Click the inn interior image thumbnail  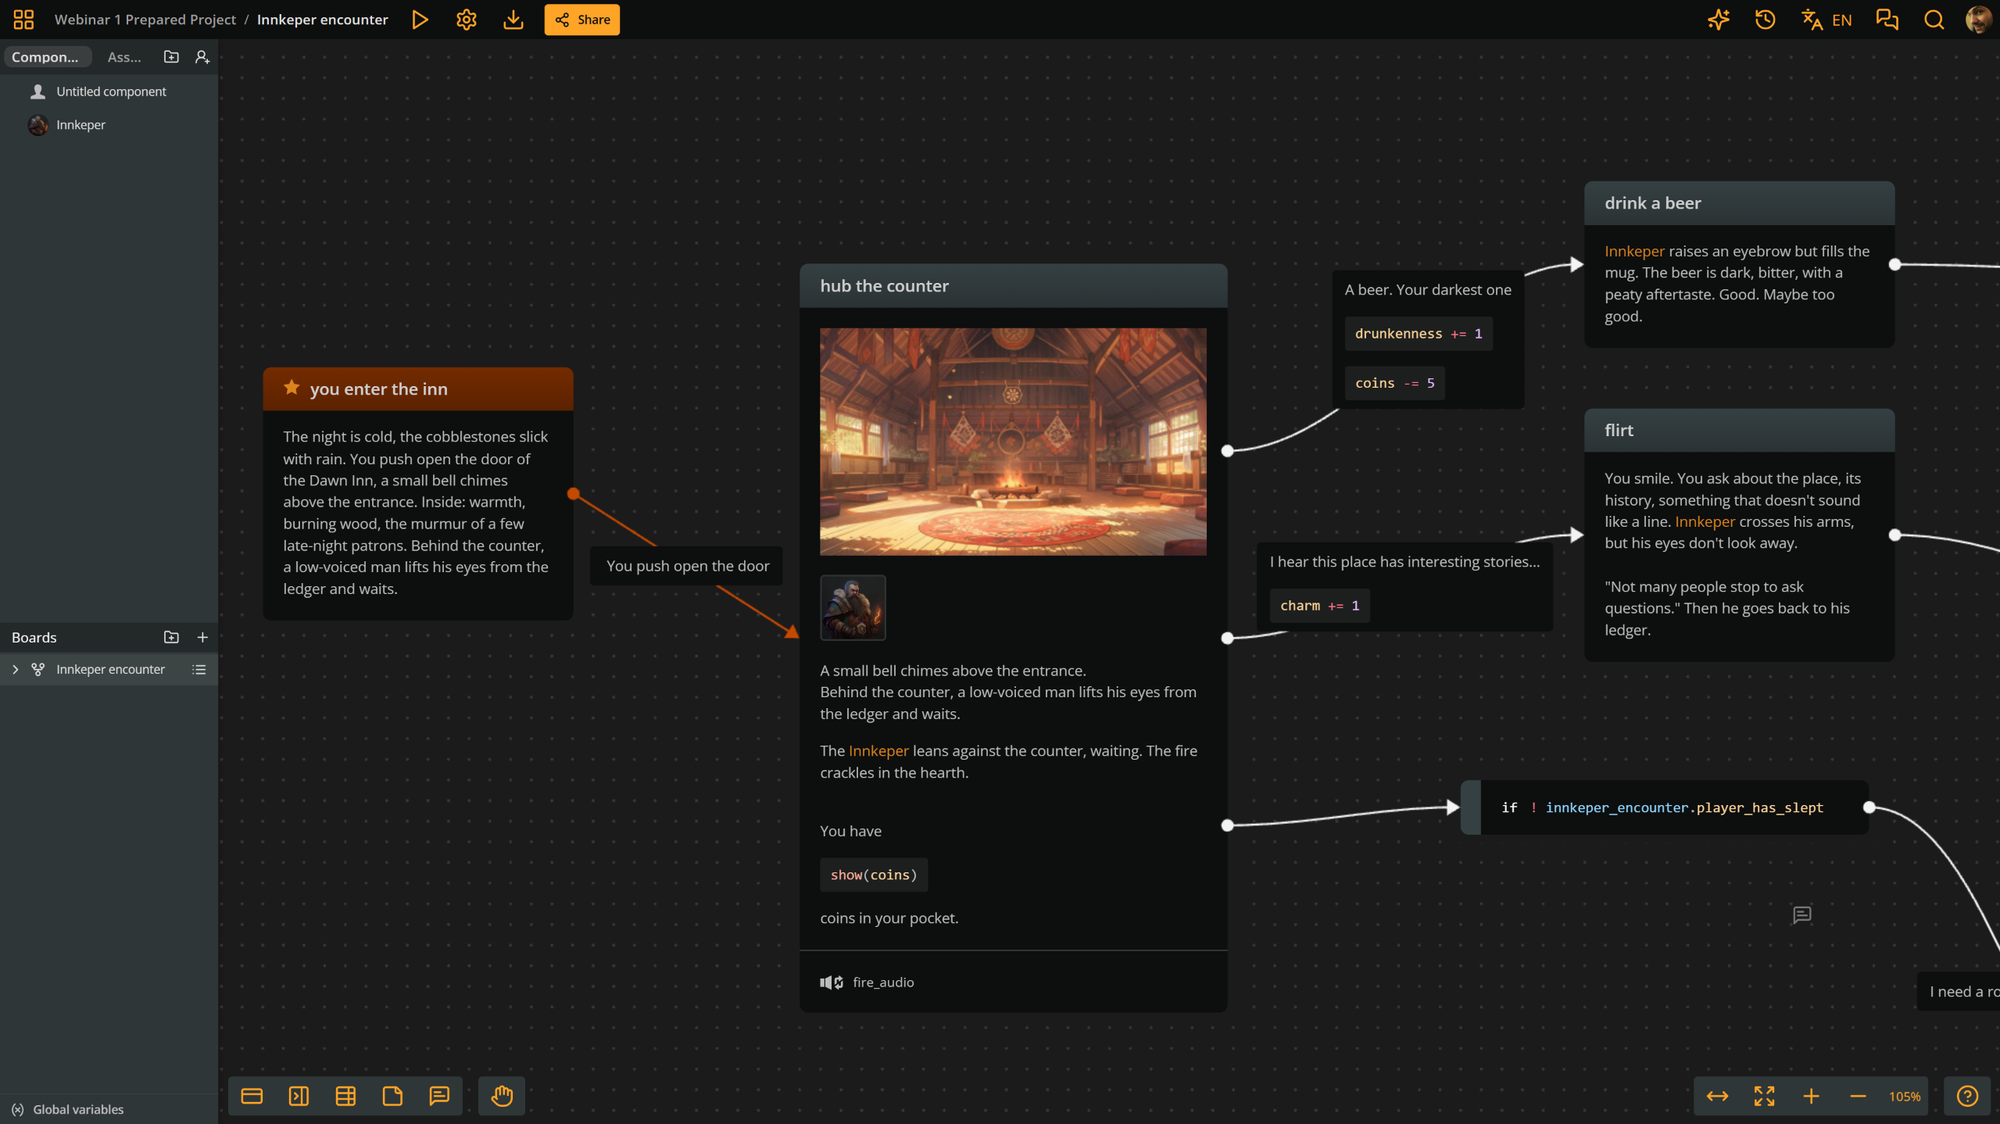click(1013, 441)
